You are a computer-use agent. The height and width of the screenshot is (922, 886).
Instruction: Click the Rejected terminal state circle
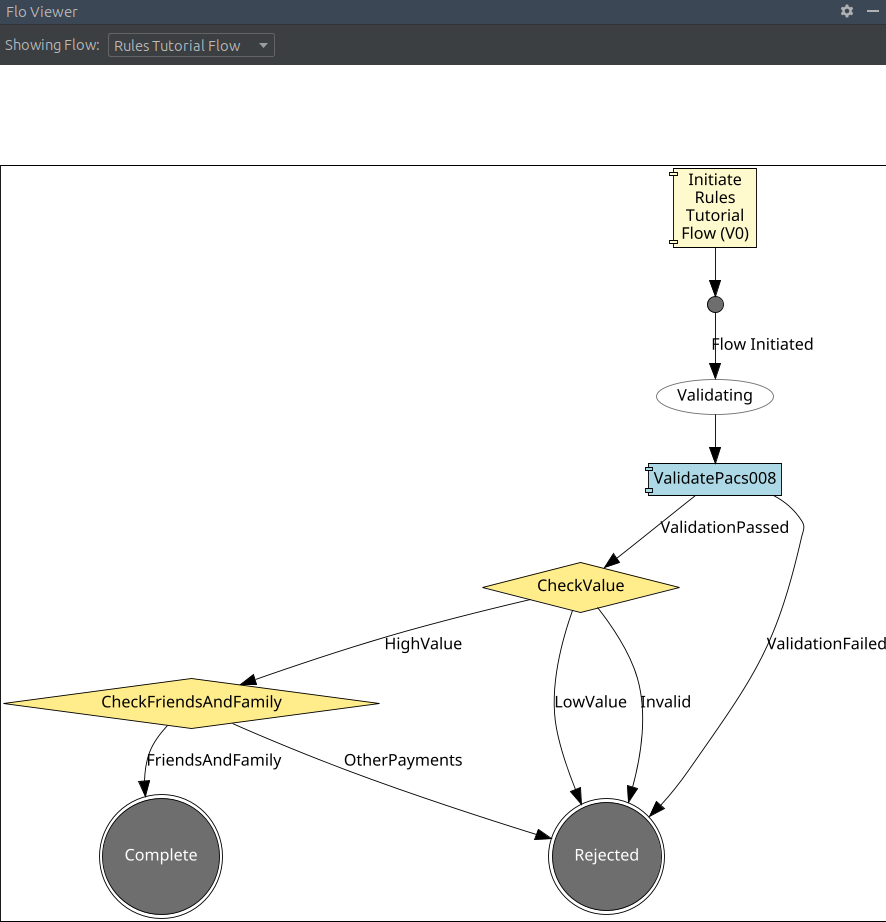[x=606, y=855]
